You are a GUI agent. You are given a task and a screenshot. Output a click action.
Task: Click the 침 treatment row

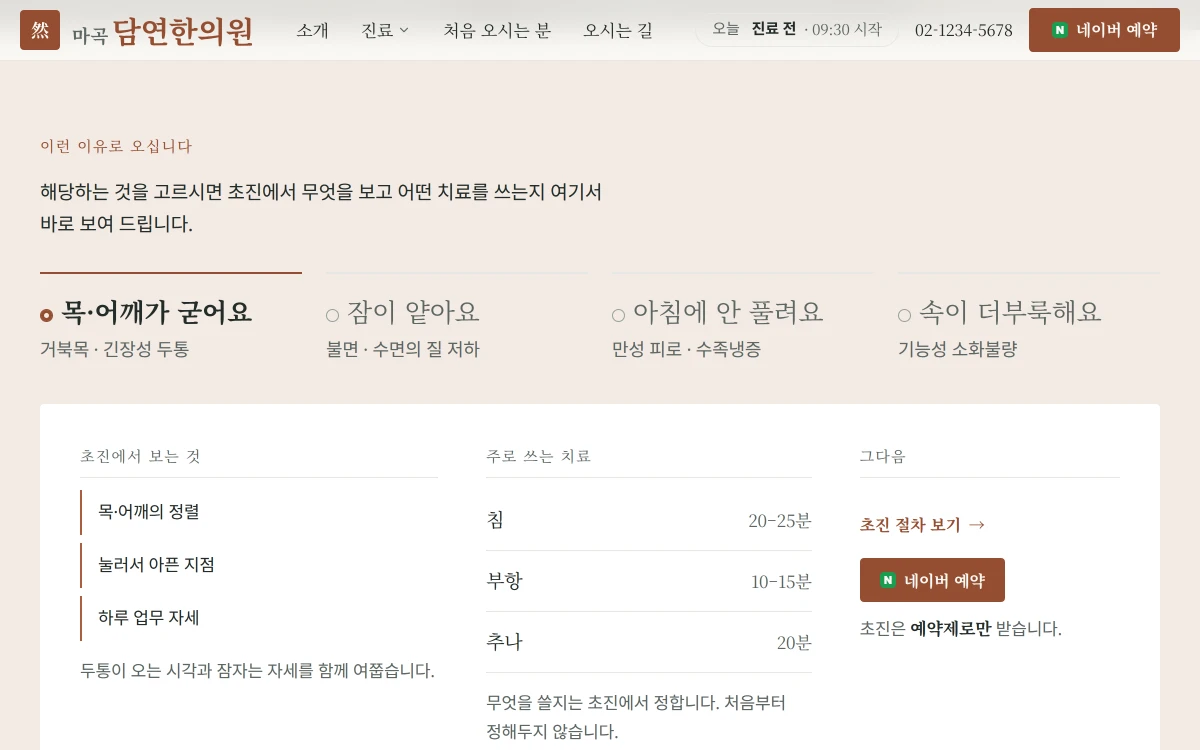pyautogui.click(x=649, y=520)
